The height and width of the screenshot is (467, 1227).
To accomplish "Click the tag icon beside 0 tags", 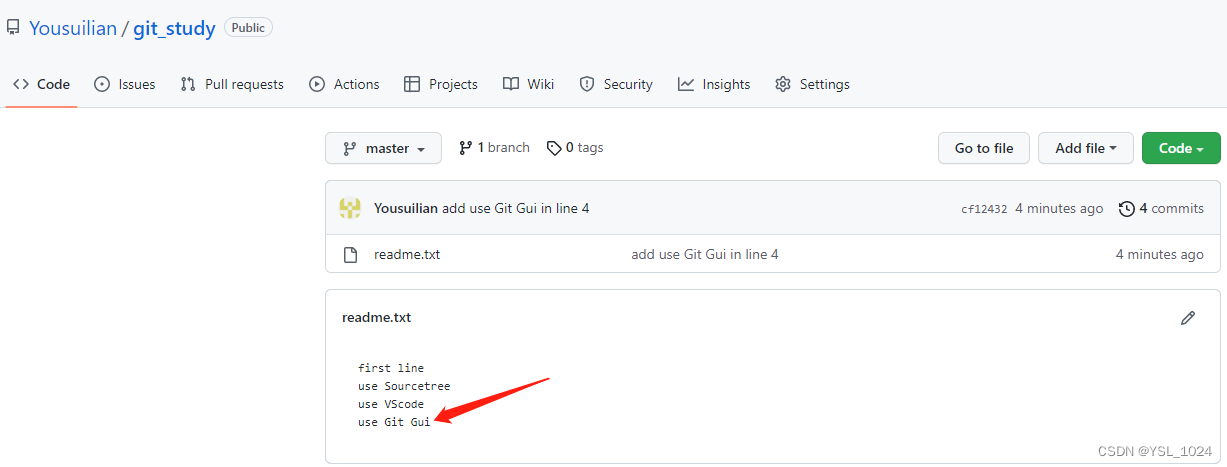I will (x=554, y=148).
